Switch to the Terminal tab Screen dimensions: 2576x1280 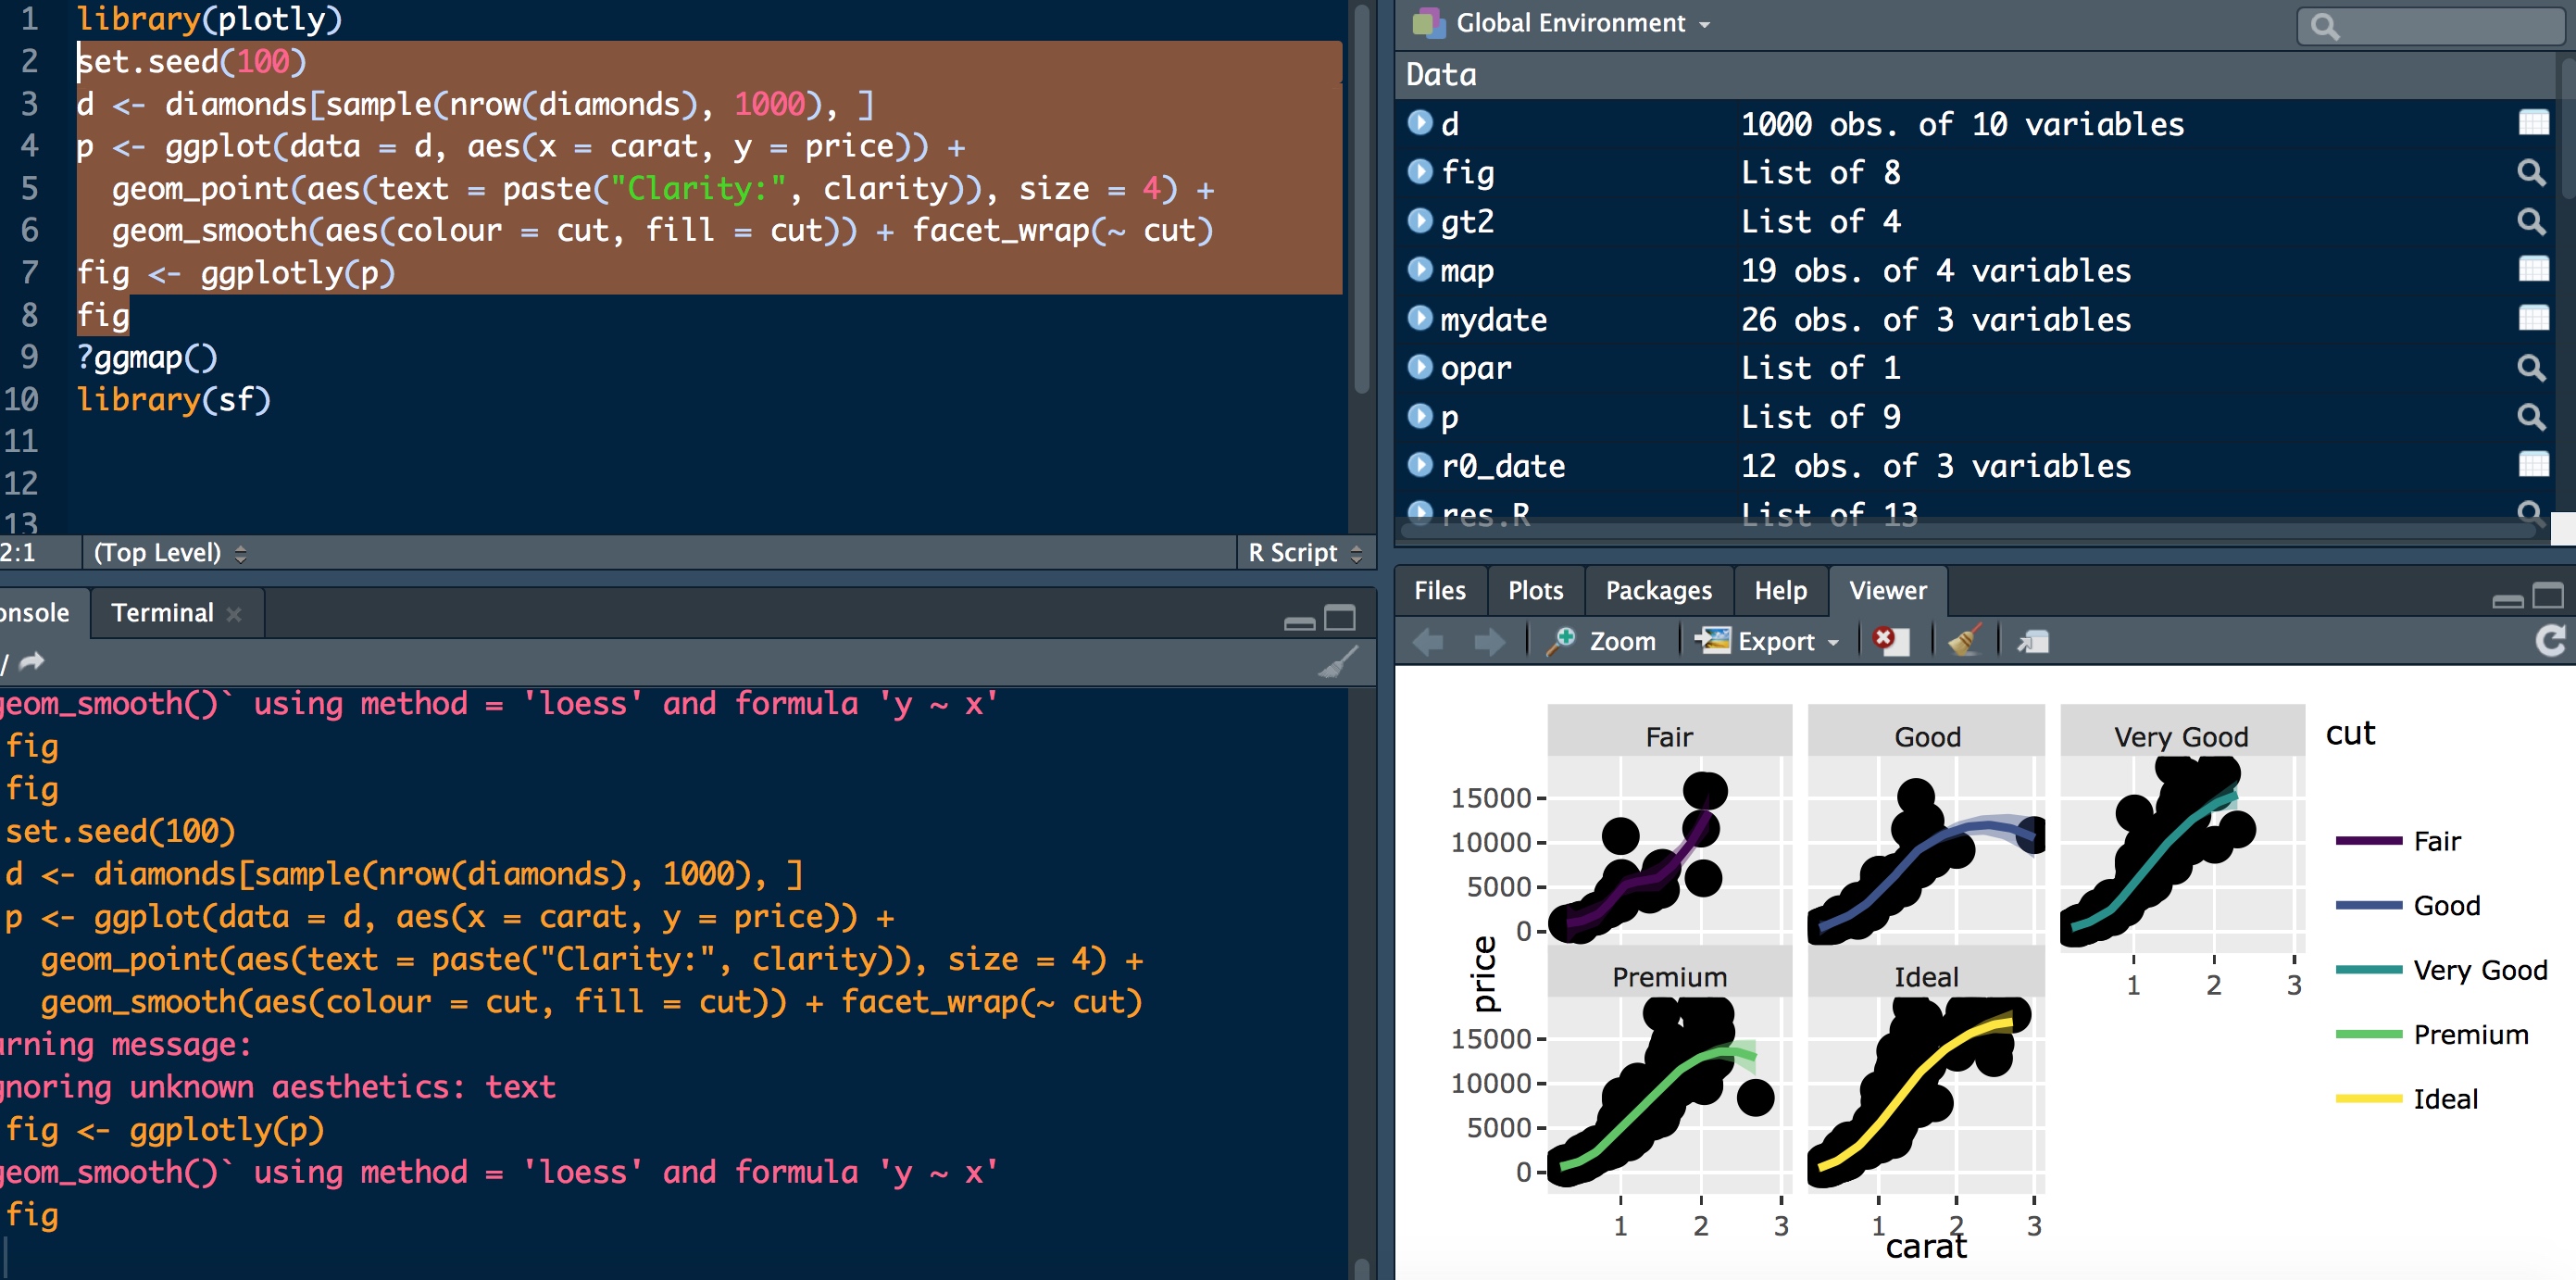coord(163,612)
